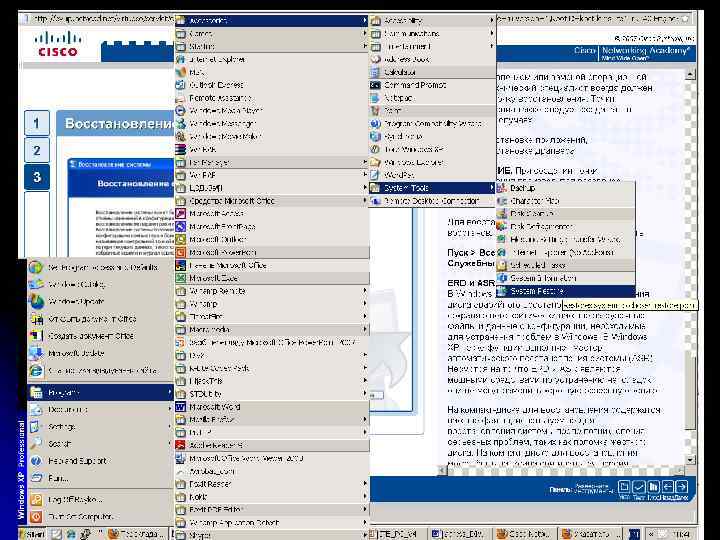
Task: Open Set Program Access and Defaults
Action: pyautogui.click(x=101, y=267)
